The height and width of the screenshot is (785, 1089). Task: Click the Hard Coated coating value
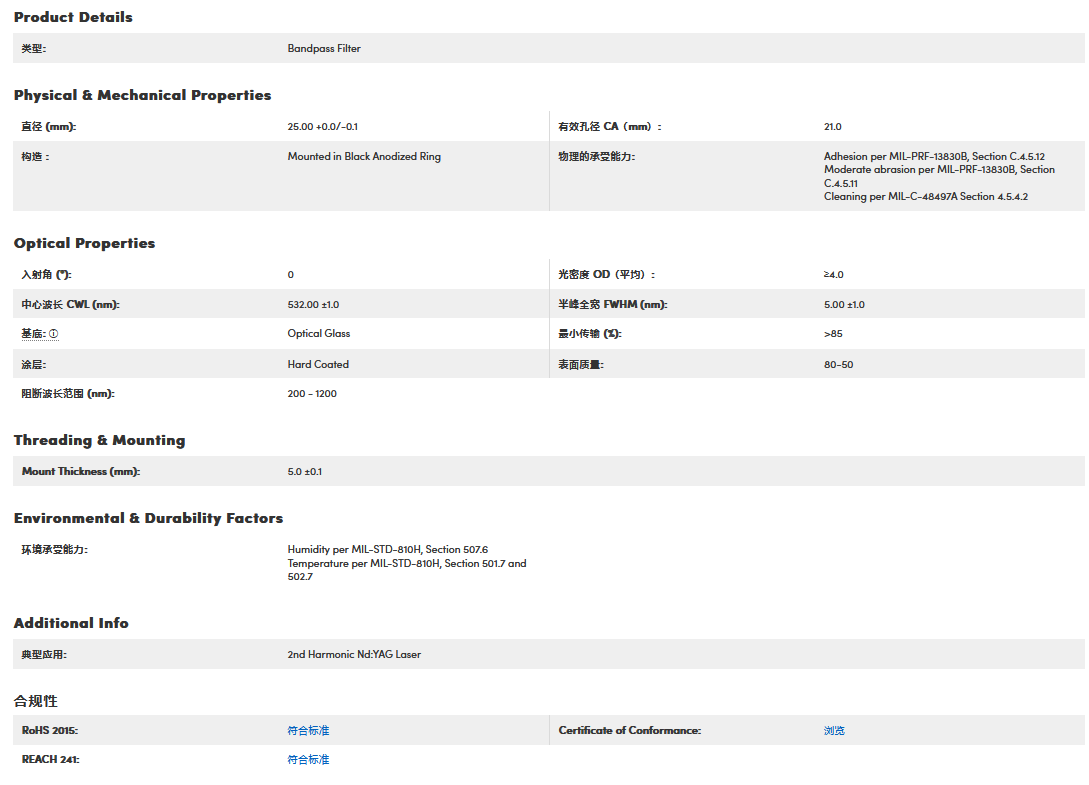(318, 364)
